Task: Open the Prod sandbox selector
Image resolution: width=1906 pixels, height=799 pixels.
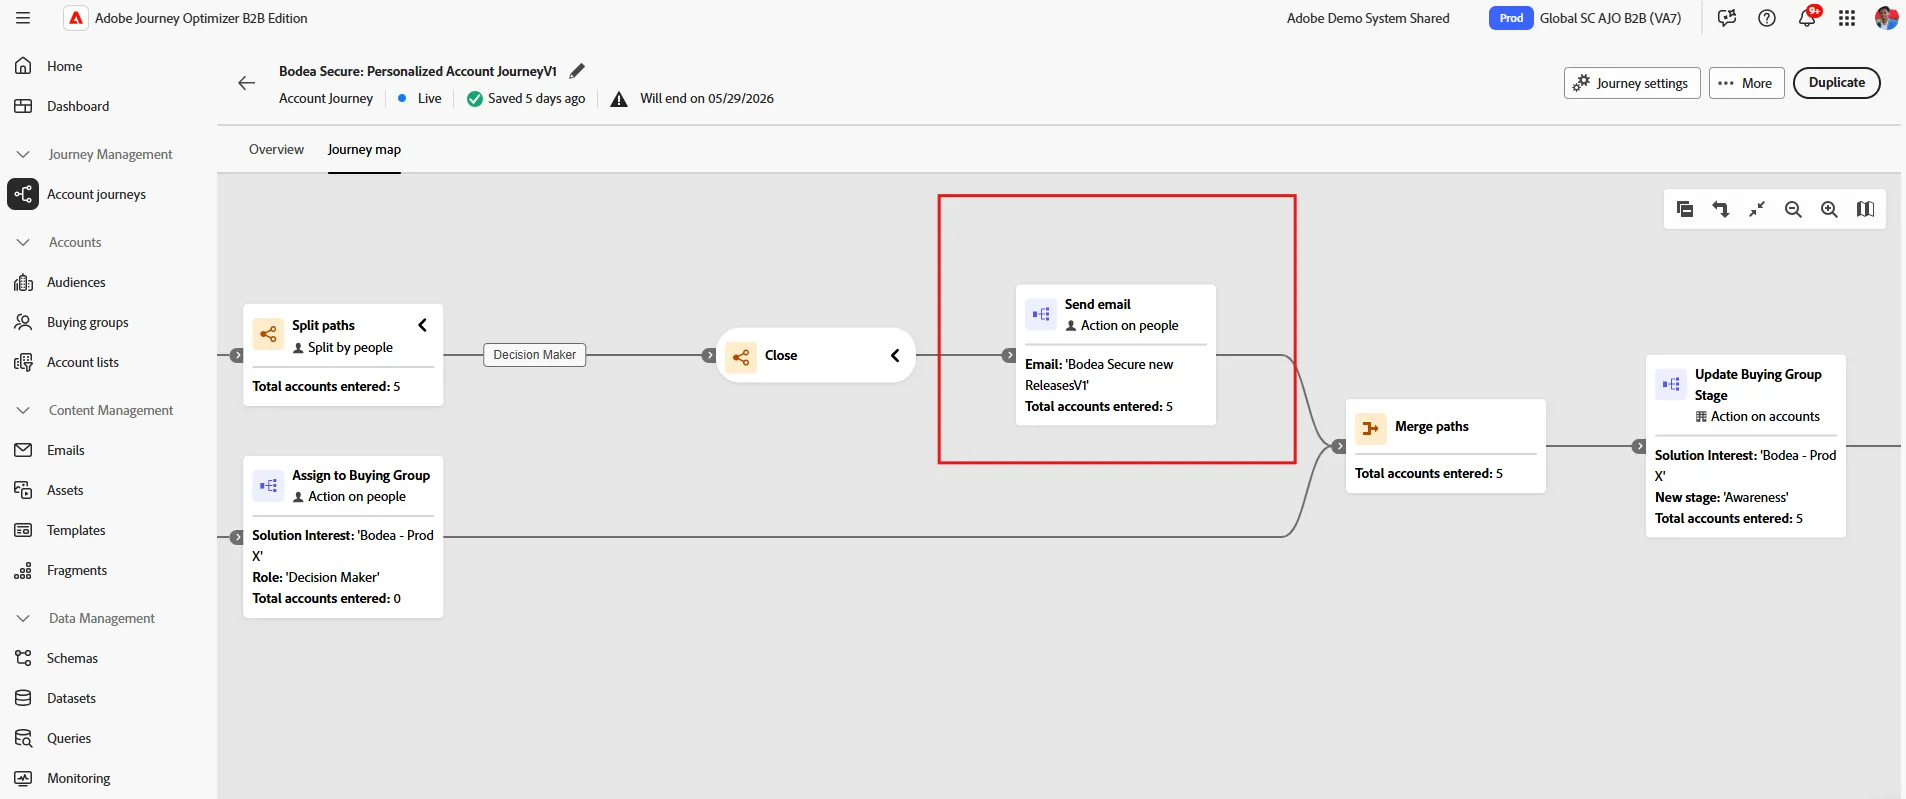Action: click(1511, 18)
